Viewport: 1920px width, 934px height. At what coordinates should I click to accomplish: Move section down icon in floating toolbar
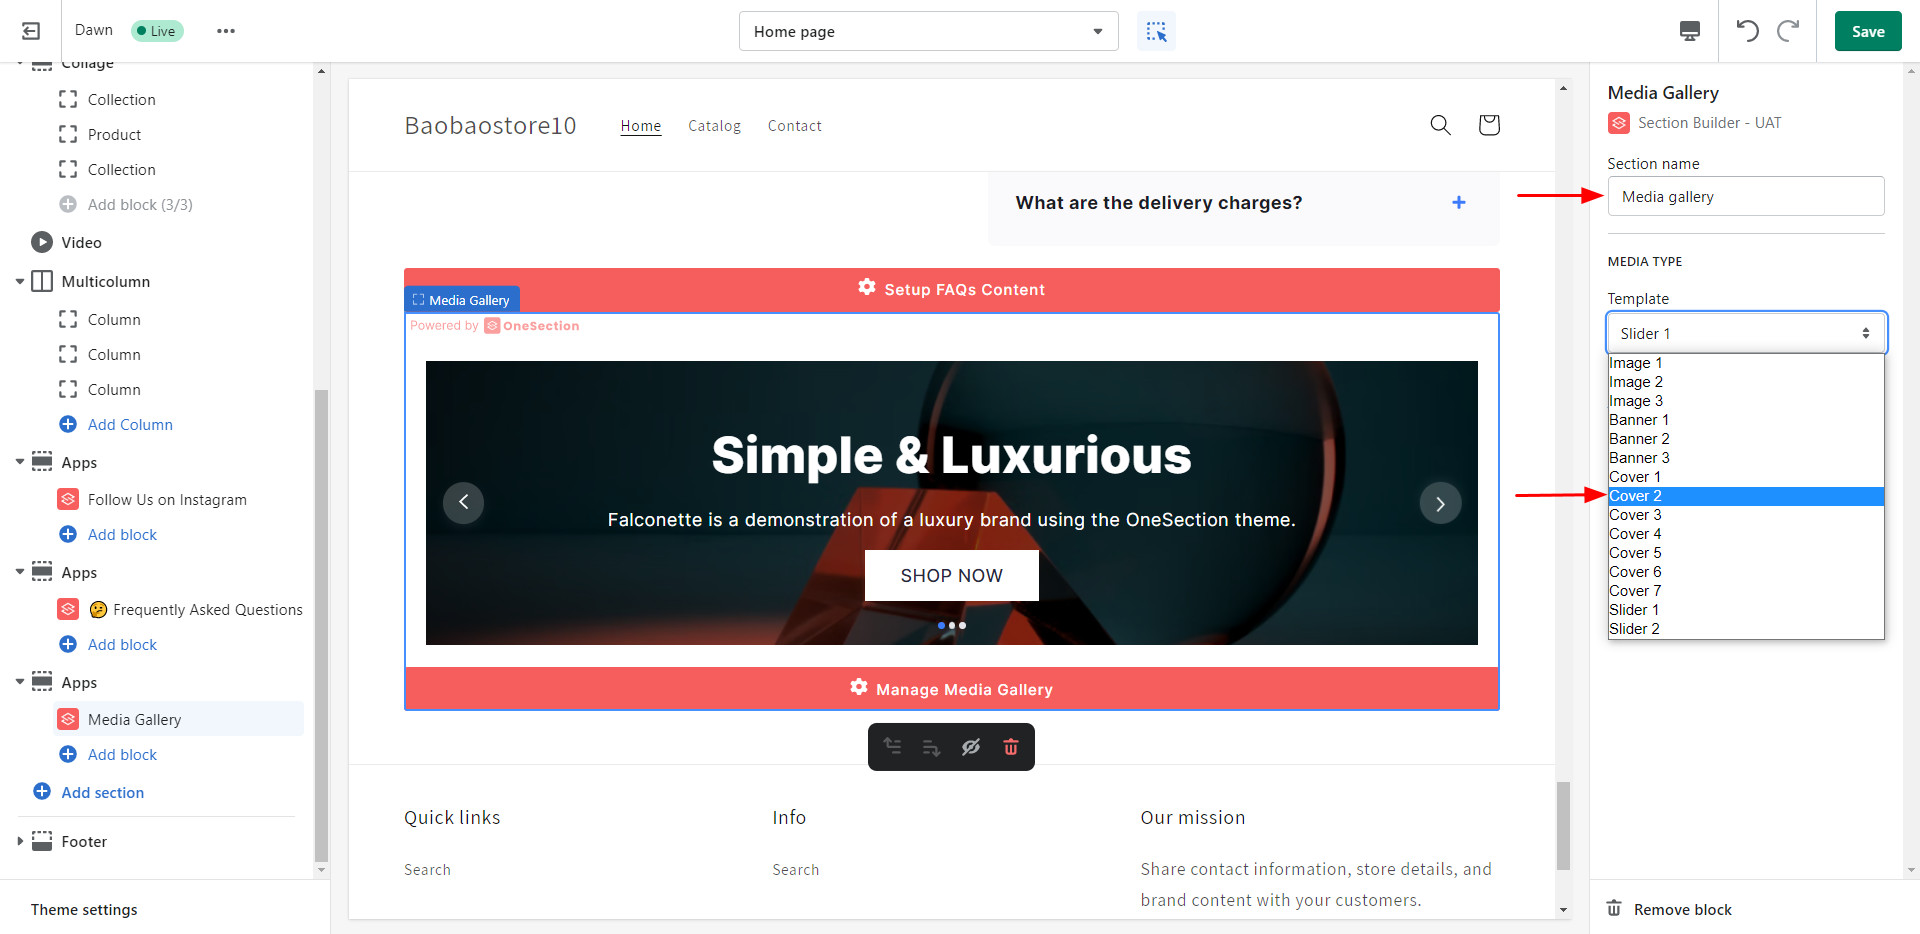coord(931,747)
